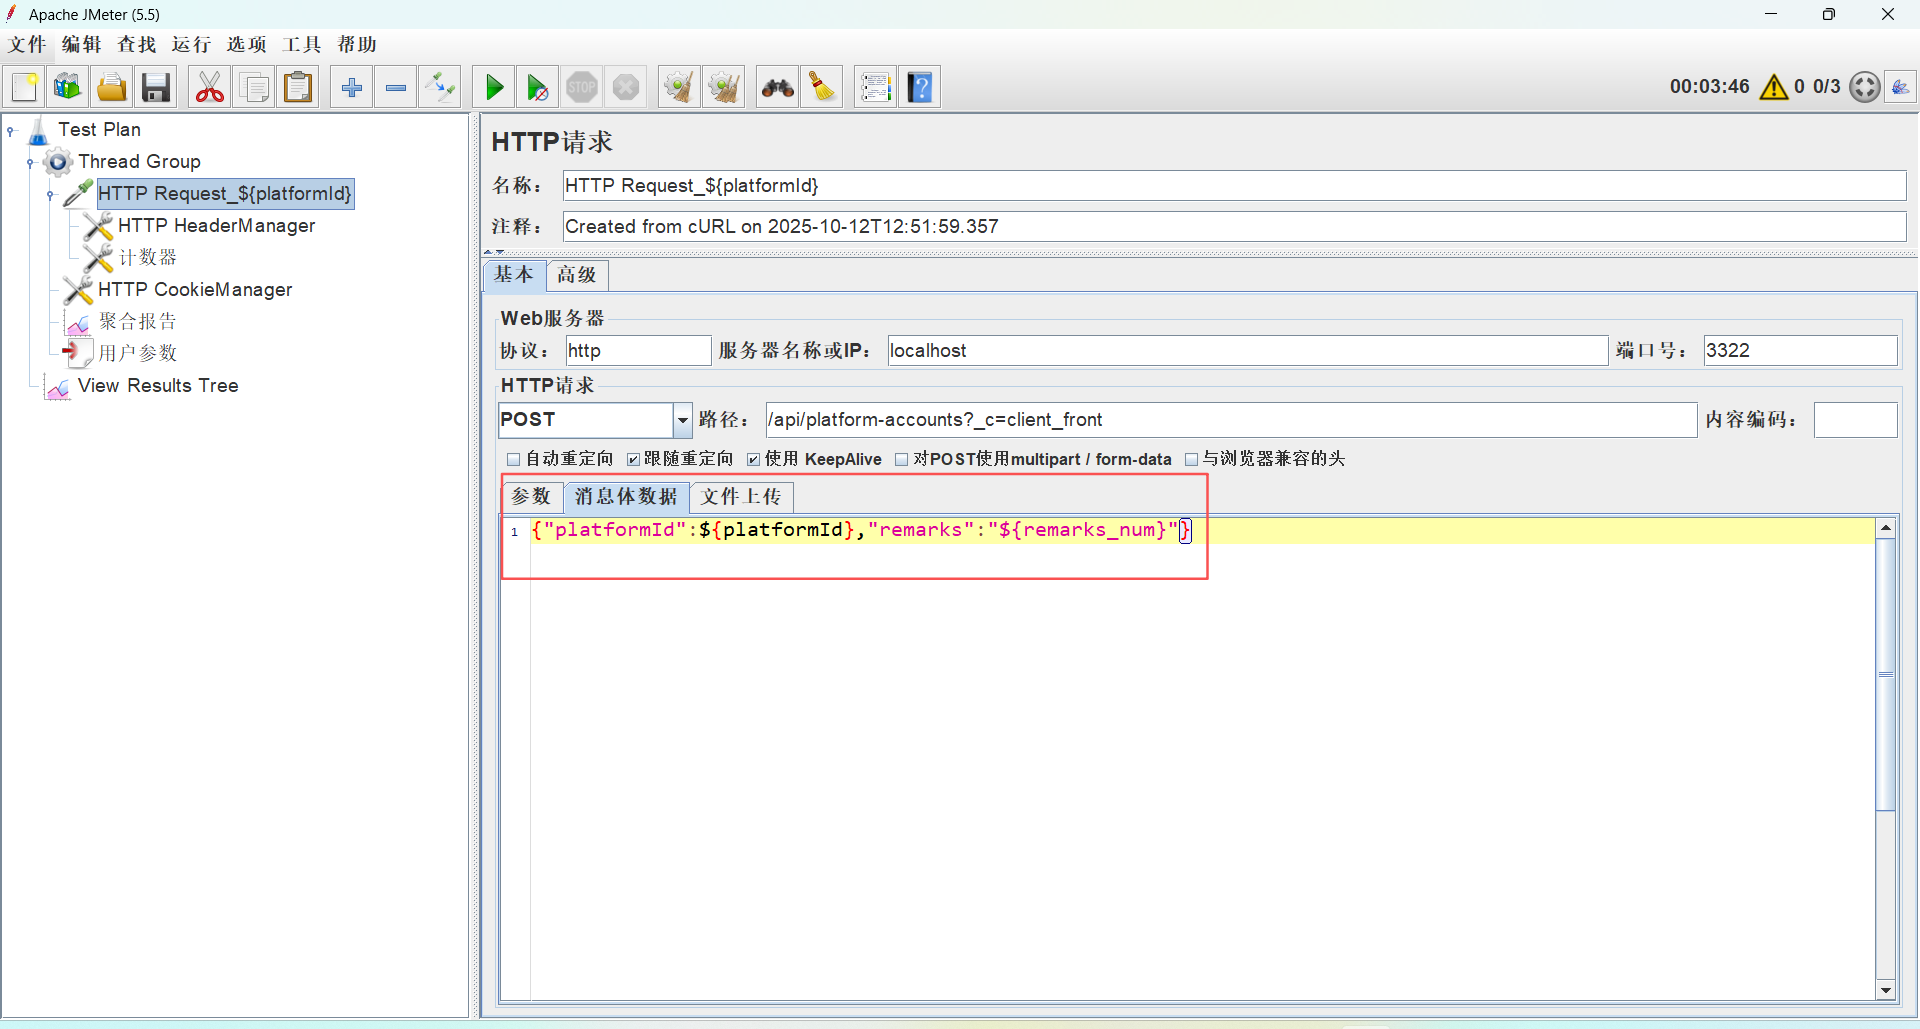Select View Results Tree in the tree
Viewport: 1920px width, 1029px height.
(158, 386)
